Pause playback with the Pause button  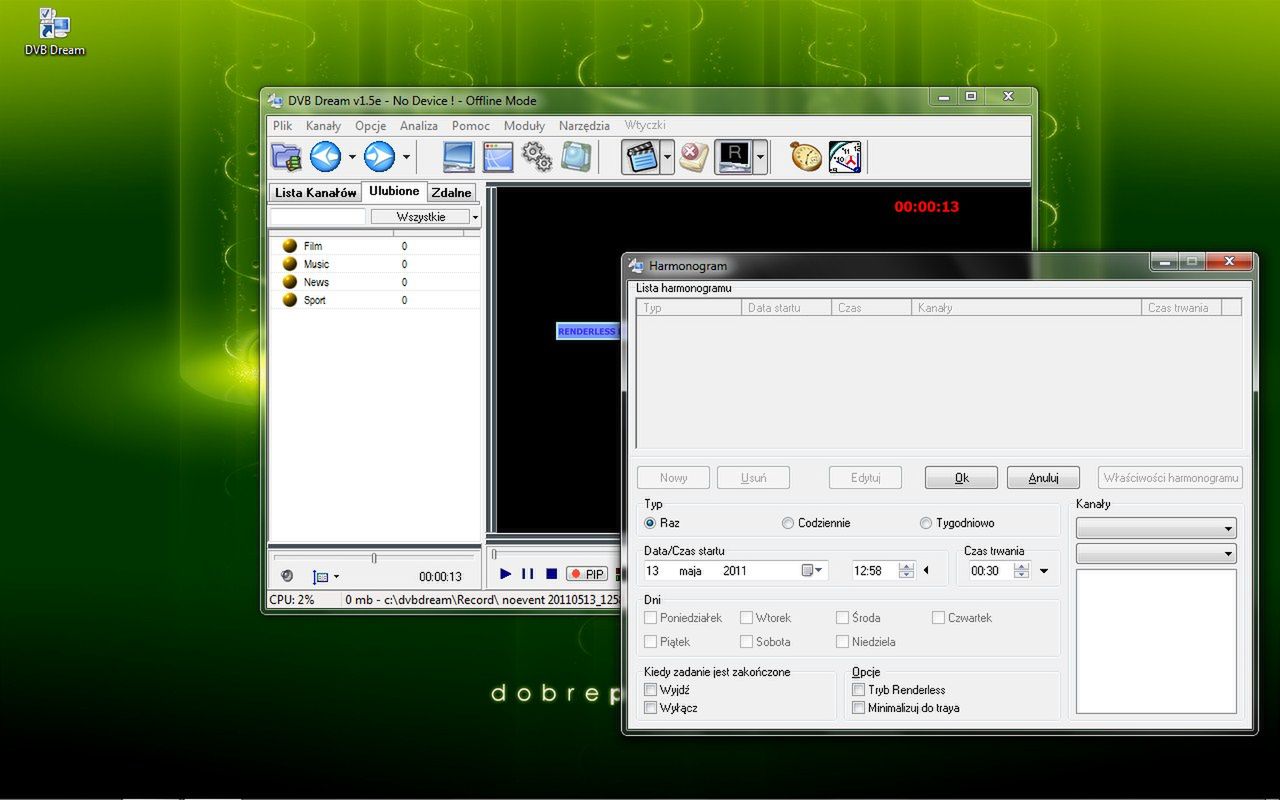528,574
